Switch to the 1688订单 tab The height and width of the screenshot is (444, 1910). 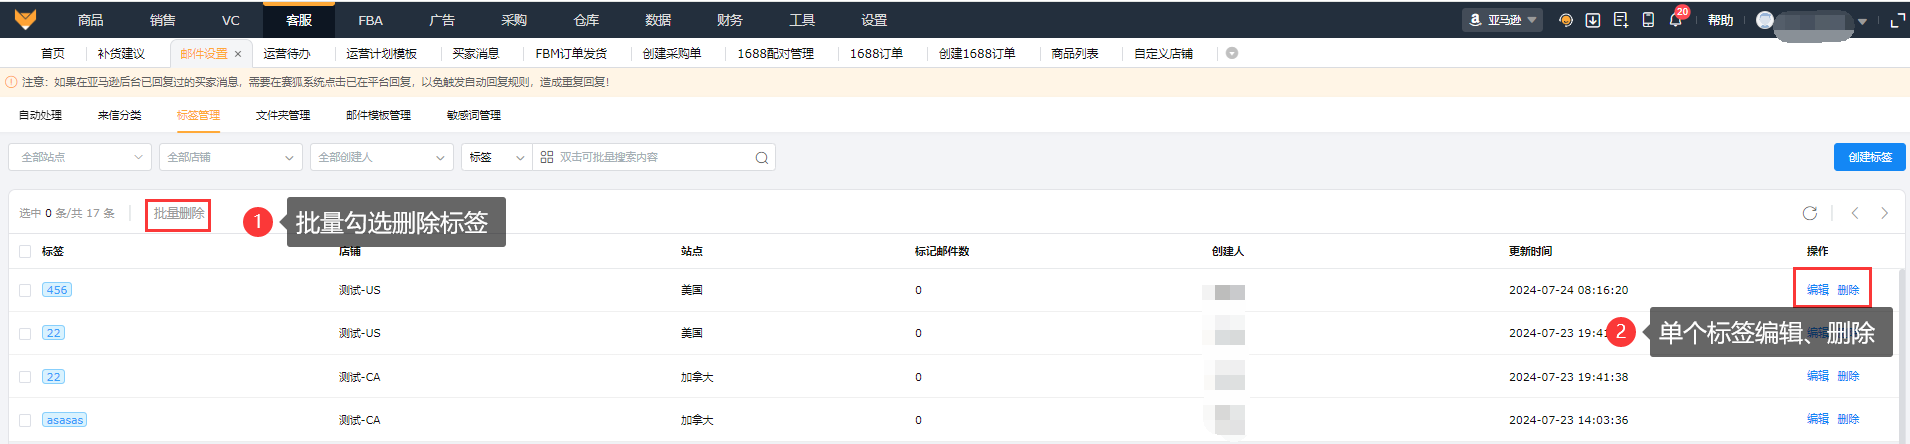click(876, 54)
